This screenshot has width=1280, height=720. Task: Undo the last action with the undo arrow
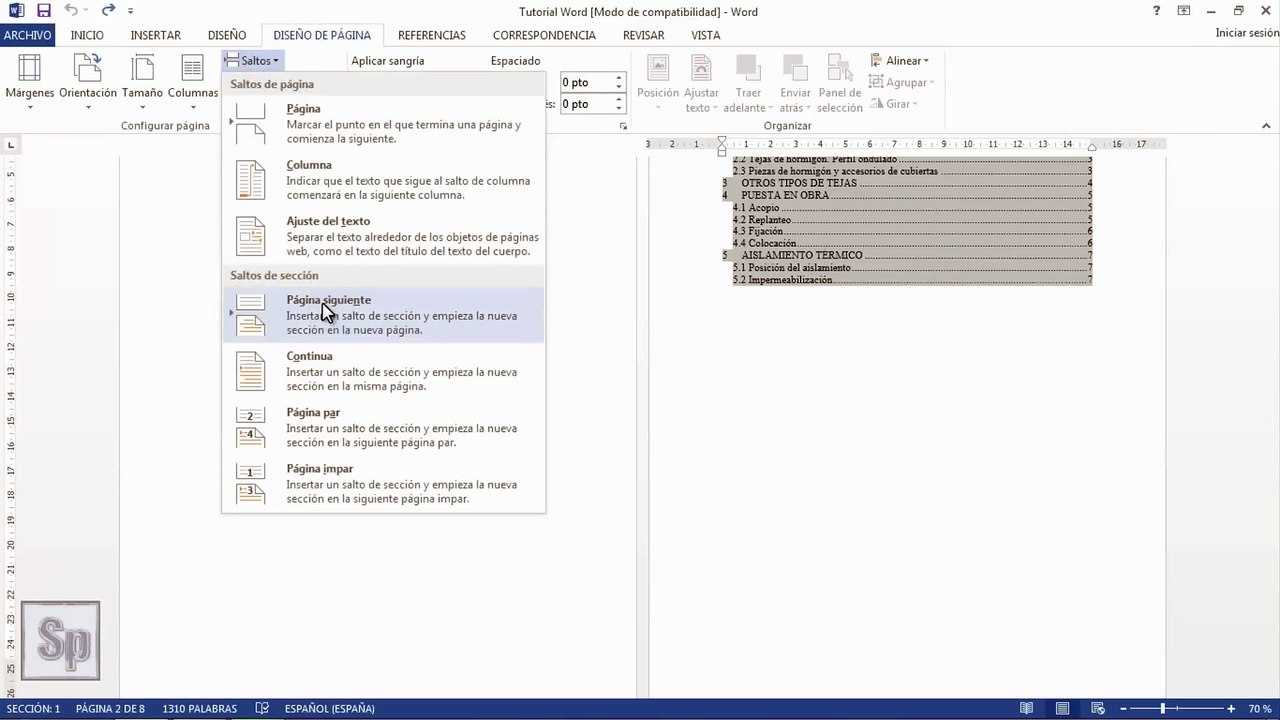(71, 11)
